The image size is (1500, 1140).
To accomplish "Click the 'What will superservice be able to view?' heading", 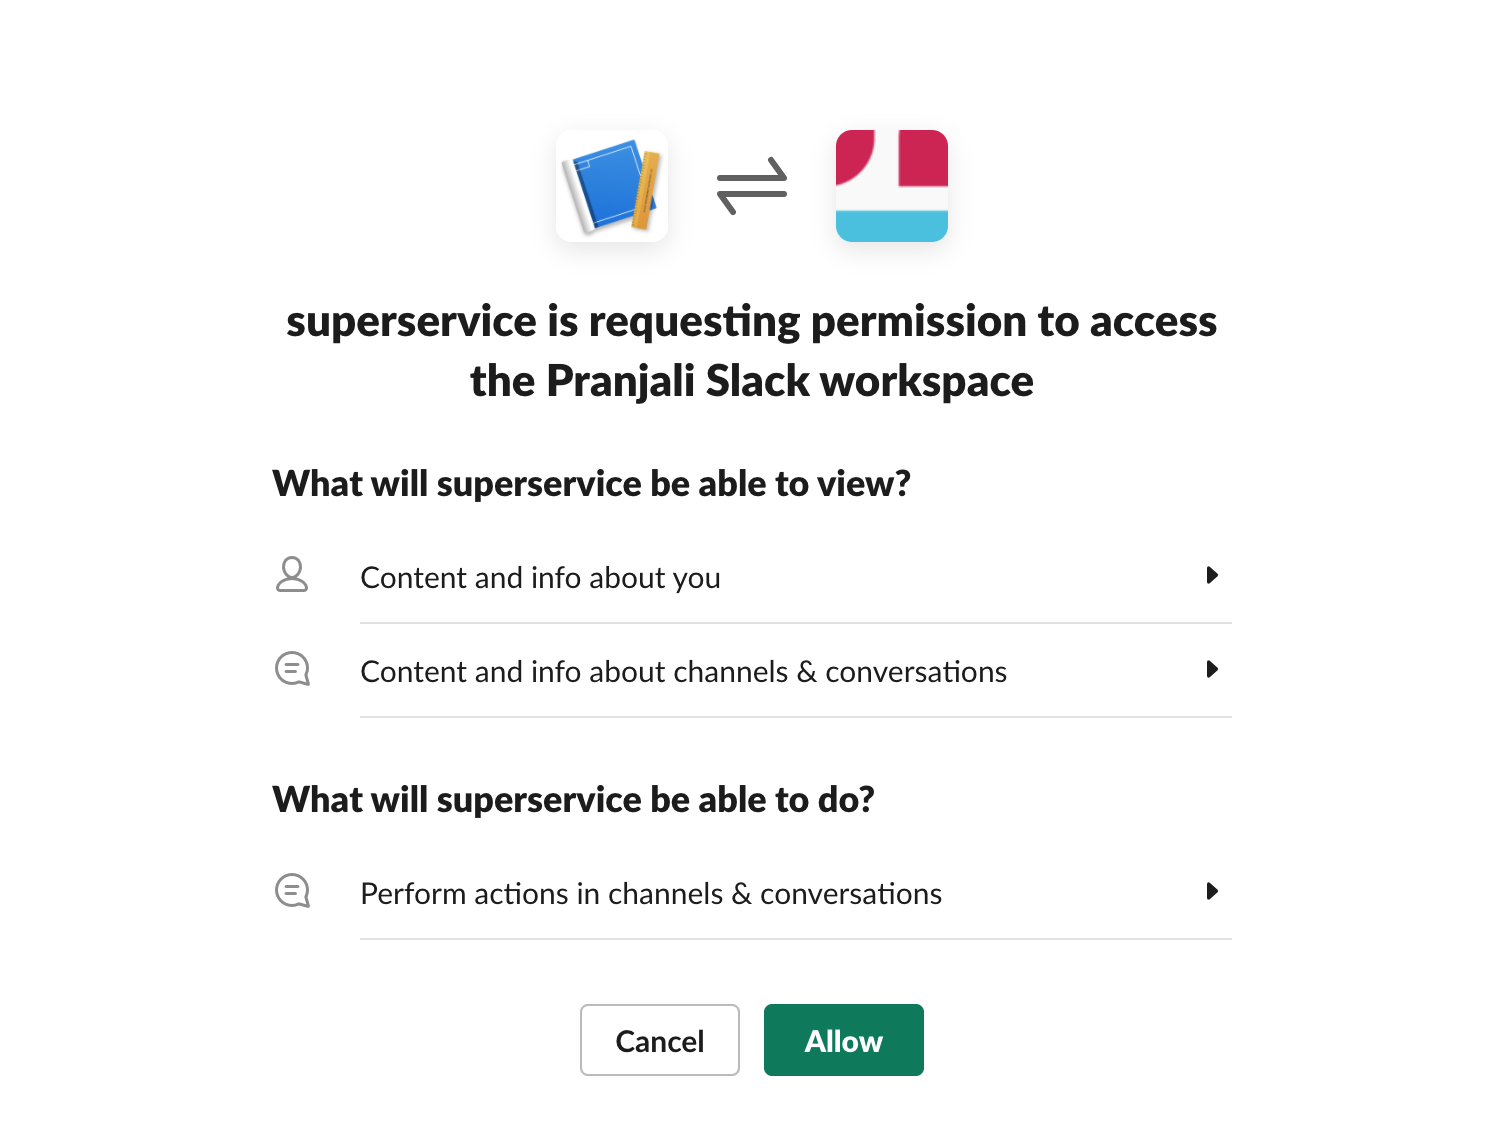I will (591, 484).
